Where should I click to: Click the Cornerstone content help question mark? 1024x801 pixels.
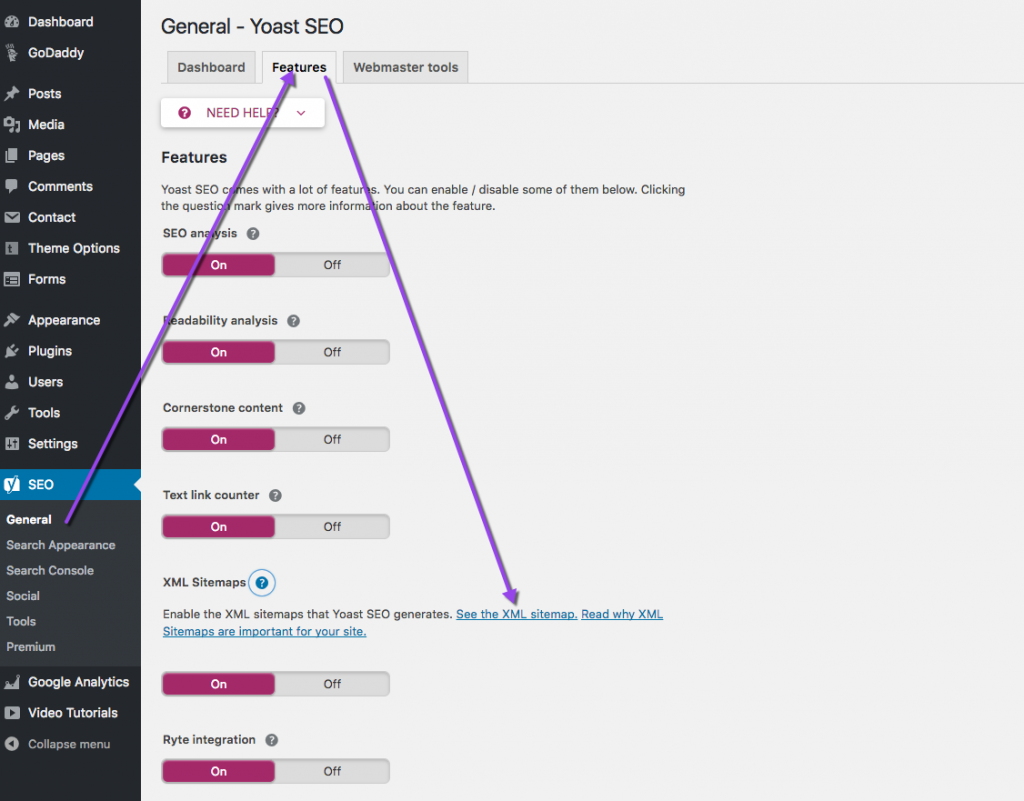[x=299, y=408]
